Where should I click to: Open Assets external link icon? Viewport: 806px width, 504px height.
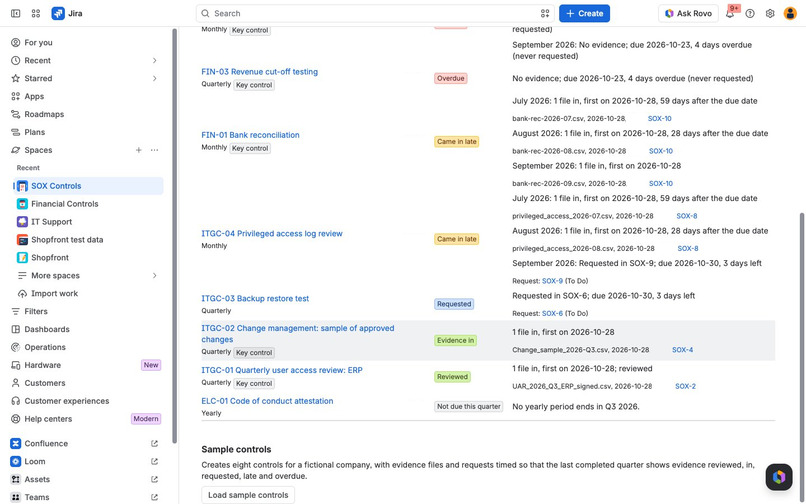[154, 479]
